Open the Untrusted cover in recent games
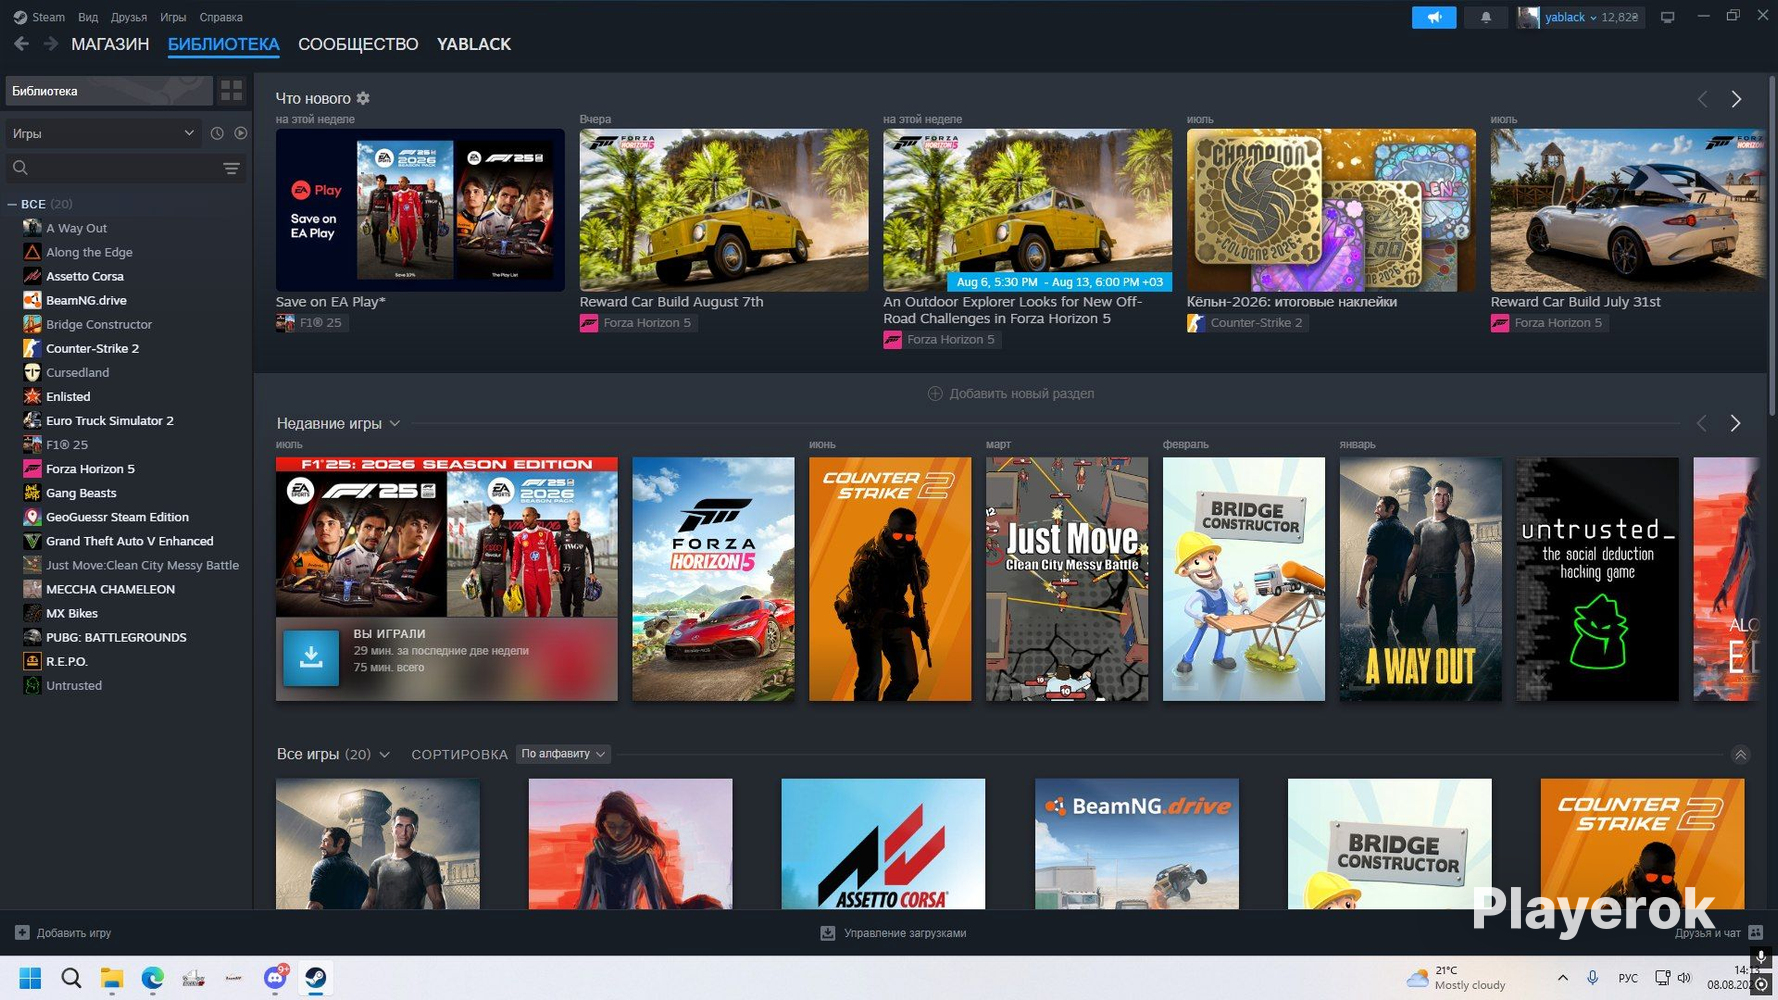Image resolution: width=1778 pixels, height=1000 pixels. tap(1597, 579)
